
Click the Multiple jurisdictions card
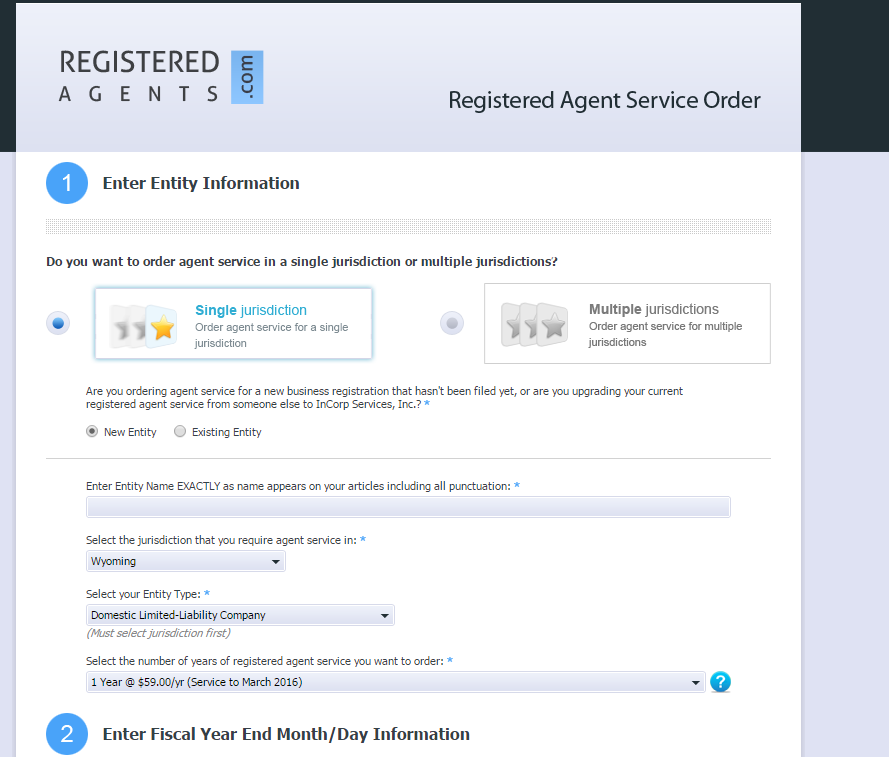pos(627,323)
